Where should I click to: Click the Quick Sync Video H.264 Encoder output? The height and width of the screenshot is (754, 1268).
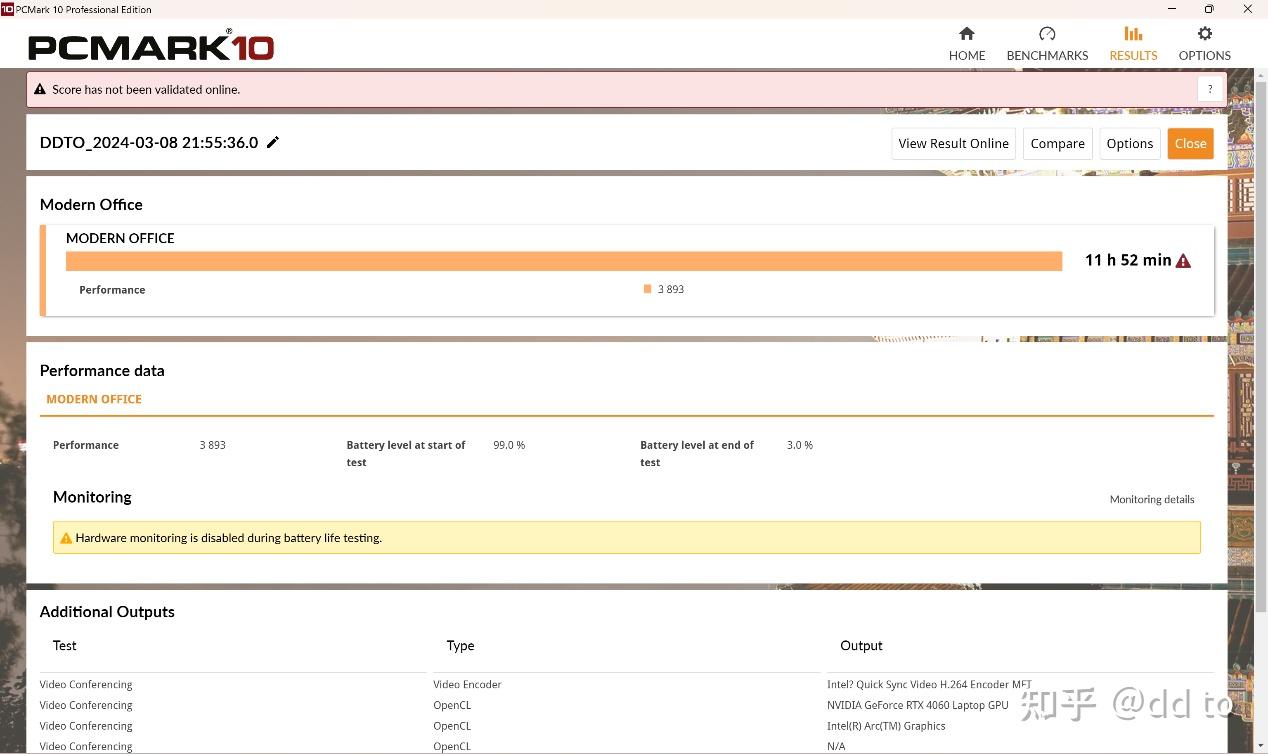[x=929, y=685]
